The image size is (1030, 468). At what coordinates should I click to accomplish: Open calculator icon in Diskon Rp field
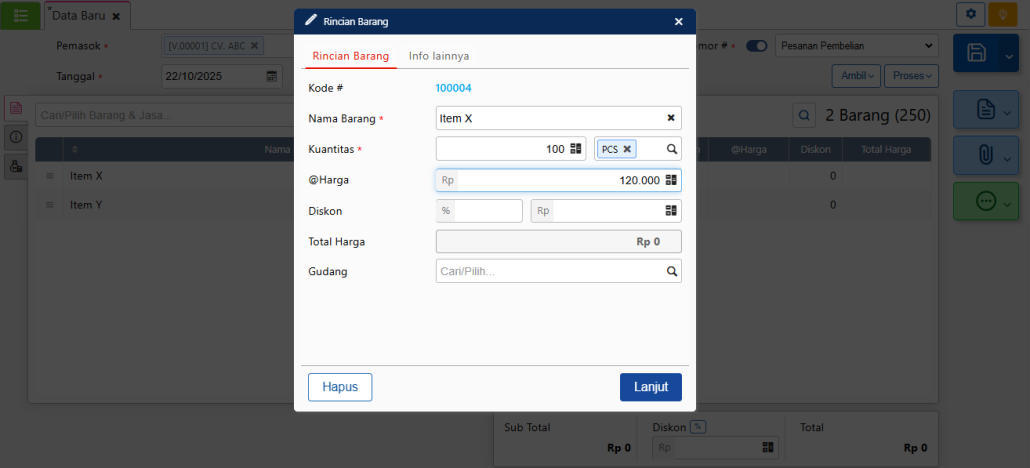[671, 211]
